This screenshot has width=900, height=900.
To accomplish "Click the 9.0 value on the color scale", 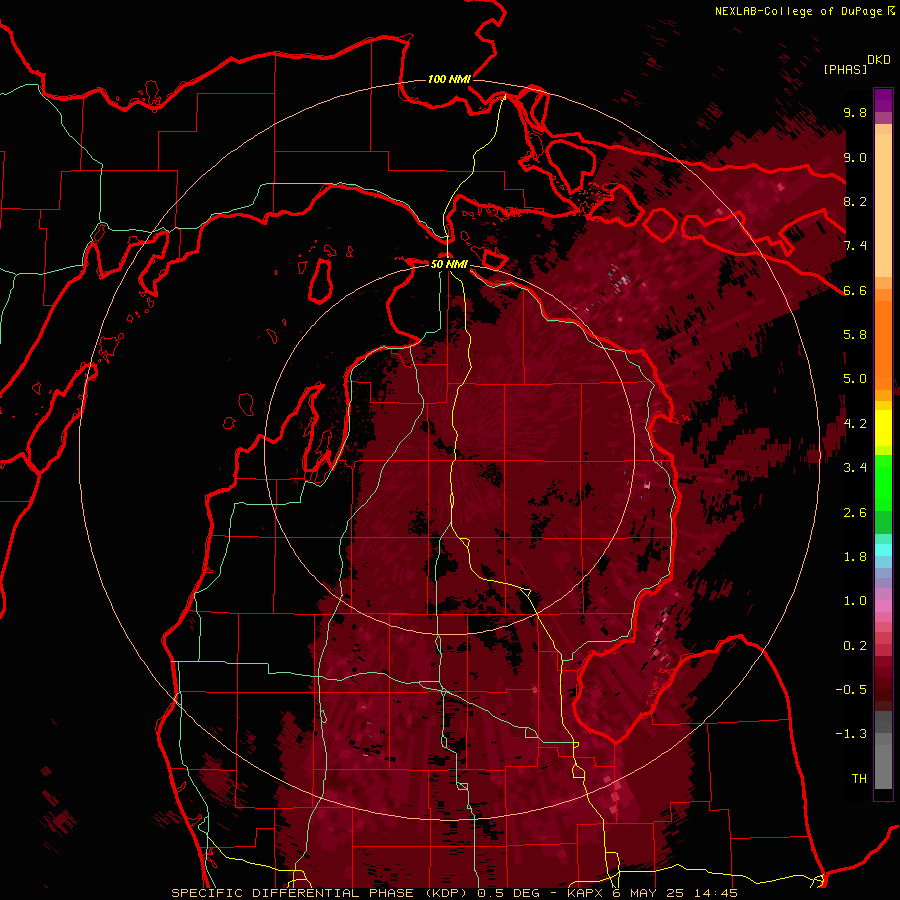I will coord(855,157).
